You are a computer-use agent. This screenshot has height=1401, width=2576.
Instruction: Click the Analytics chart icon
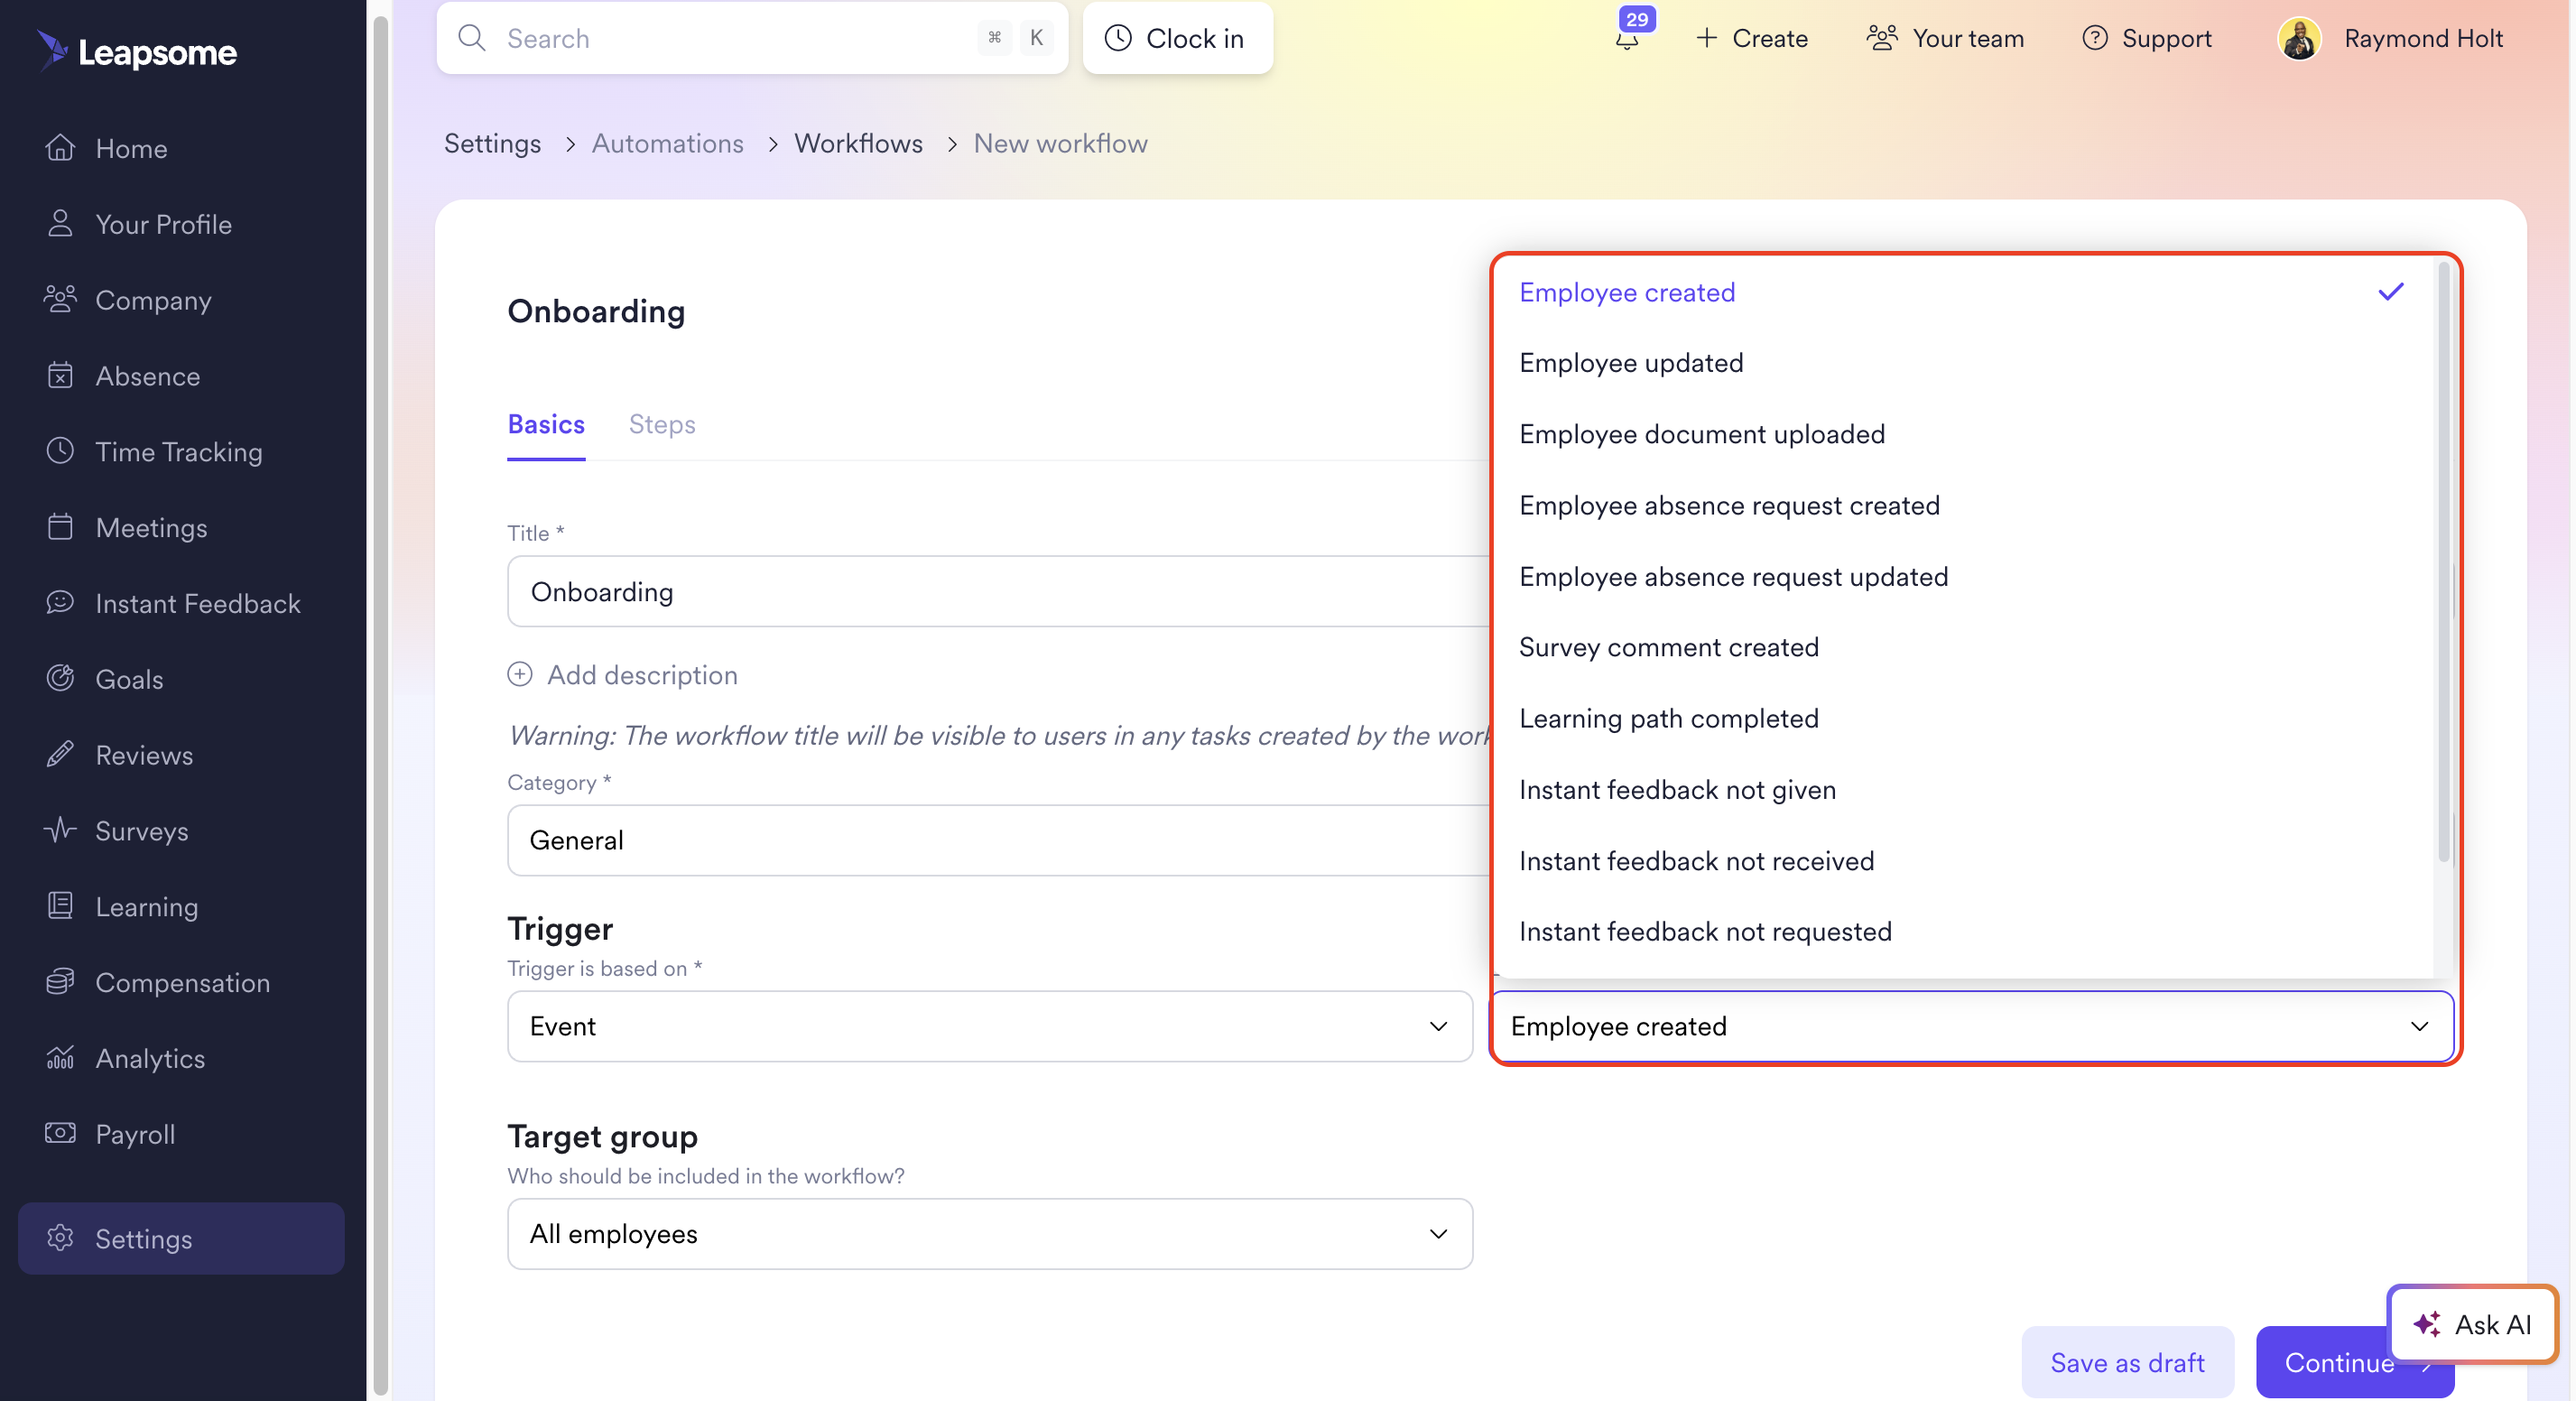coord(60,1058)
